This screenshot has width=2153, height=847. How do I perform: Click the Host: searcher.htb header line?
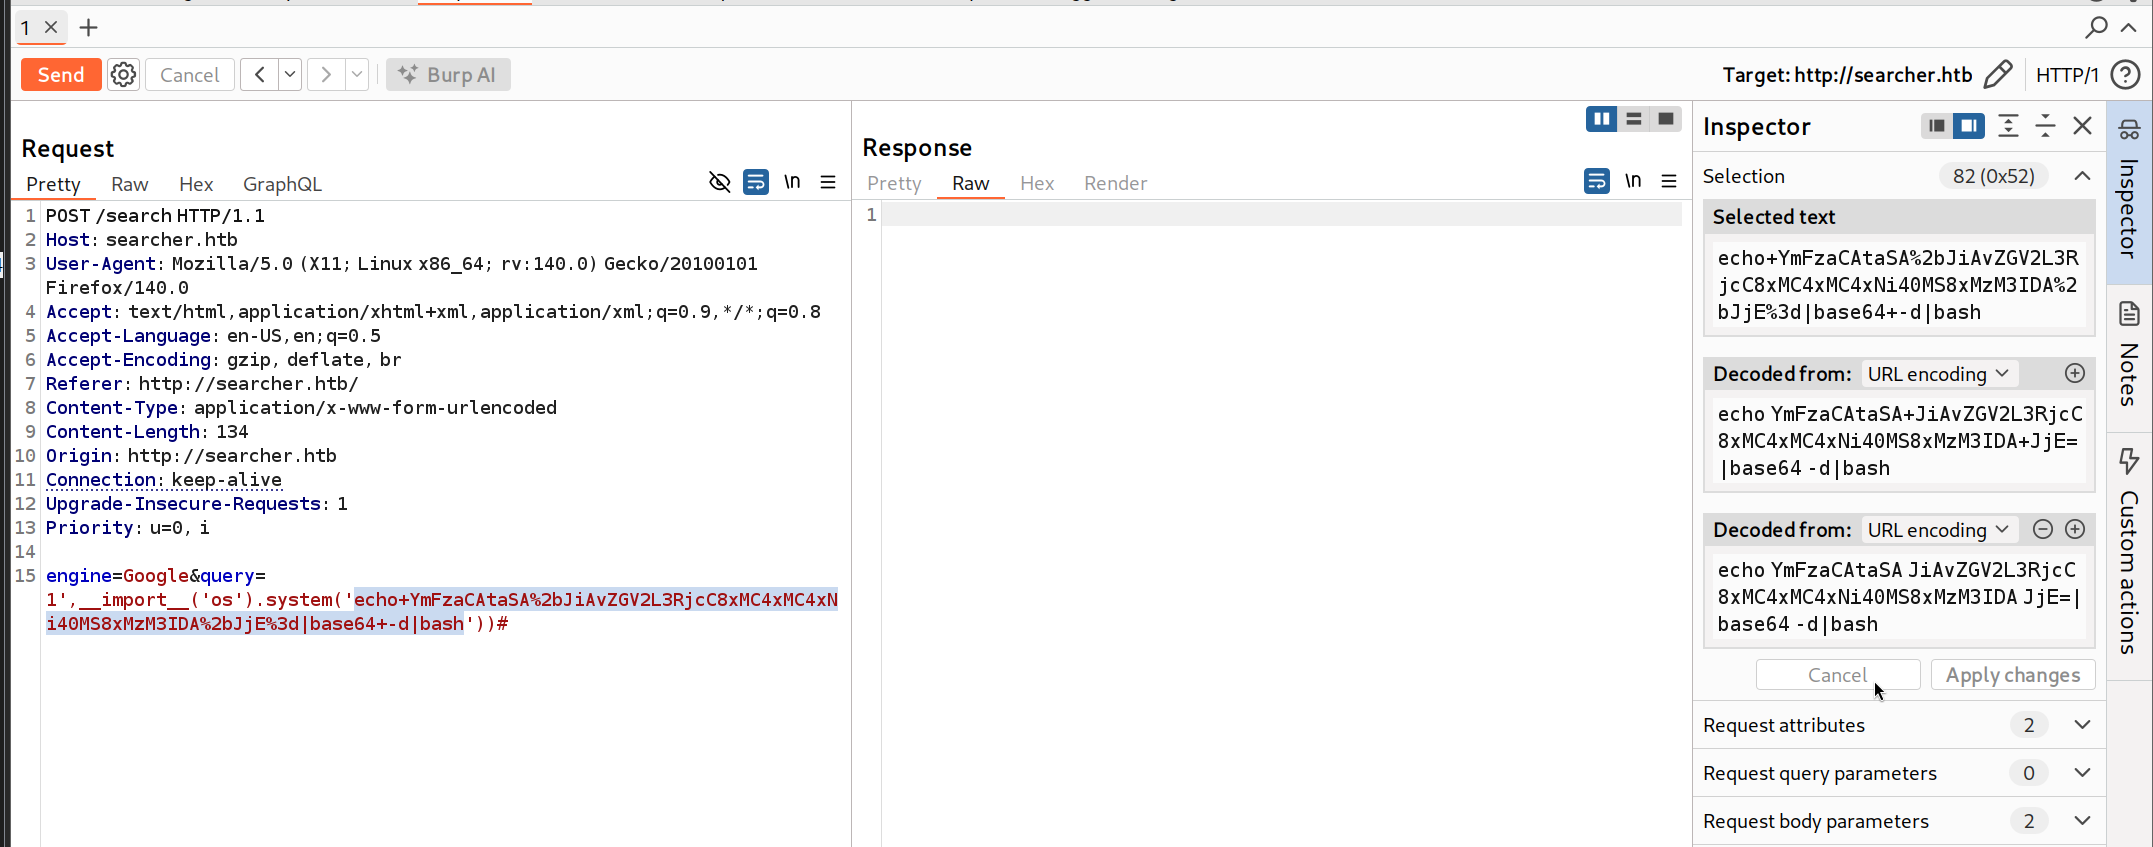point(142,240)
